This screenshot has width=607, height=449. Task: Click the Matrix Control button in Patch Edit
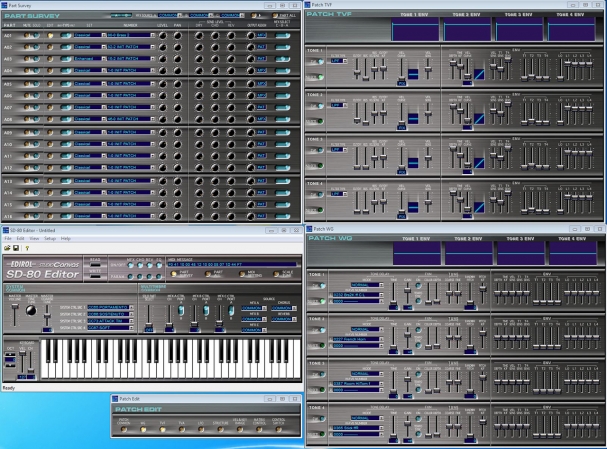coord(259,429)
